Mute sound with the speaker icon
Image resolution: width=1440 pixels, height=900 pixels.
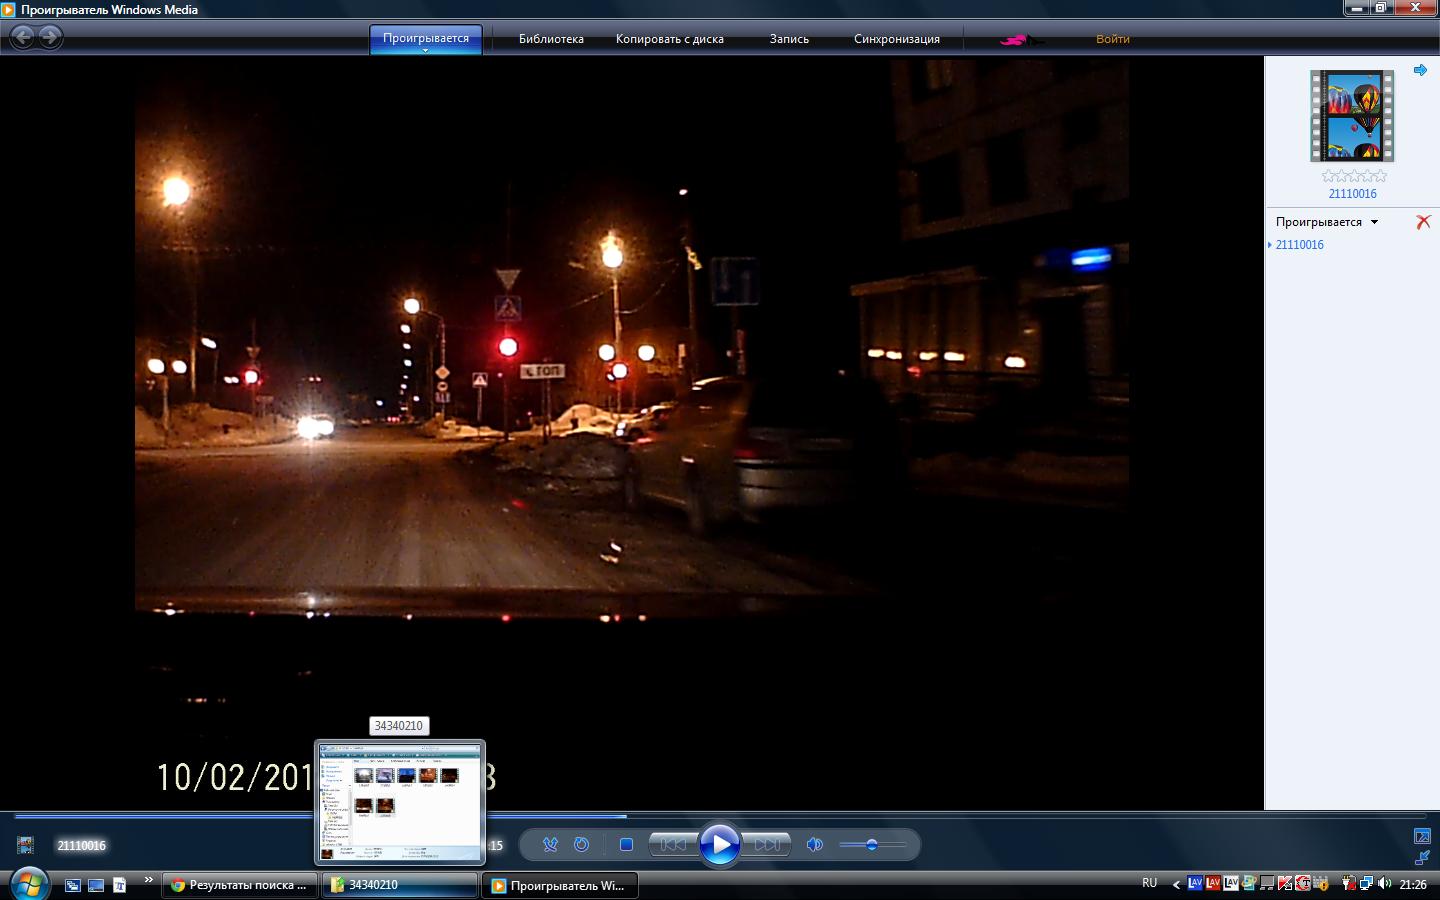(x=815, y=845)
